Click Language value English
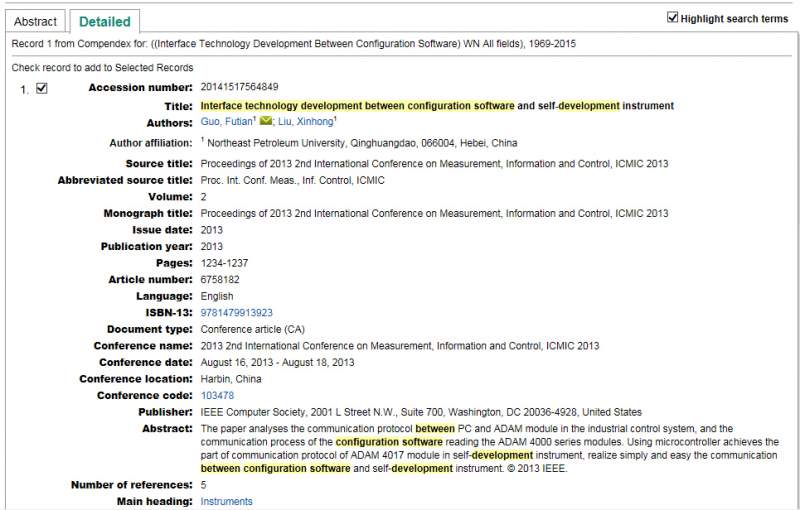 point(217,296)
